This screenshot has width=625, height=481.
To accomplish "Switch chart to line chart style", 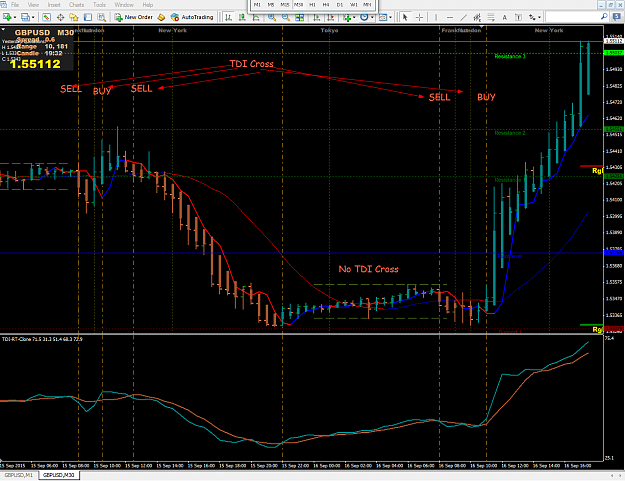I will coord(256,17).
